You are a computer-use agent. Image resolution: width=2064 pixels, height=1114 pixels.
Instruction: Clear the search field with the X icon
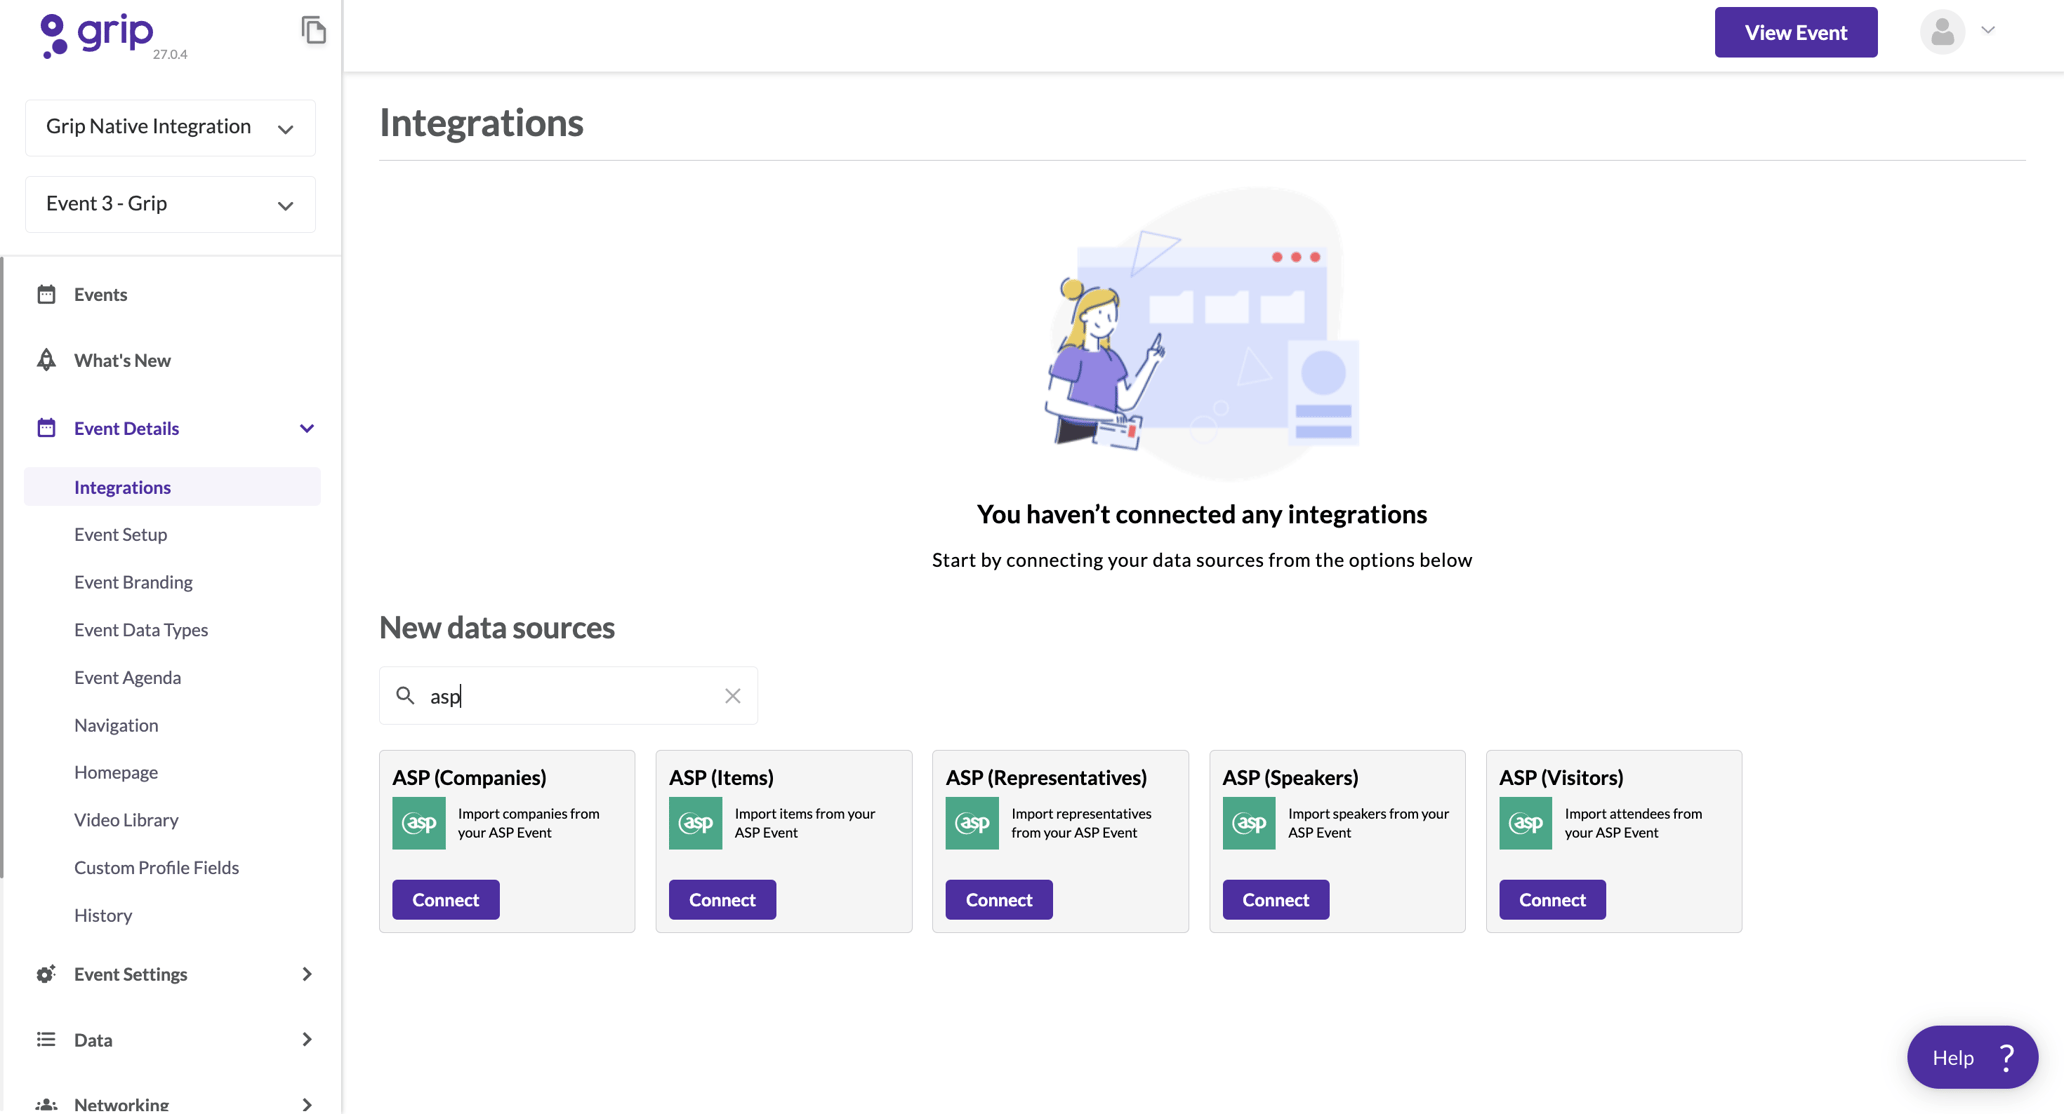[x=732, y=695]
